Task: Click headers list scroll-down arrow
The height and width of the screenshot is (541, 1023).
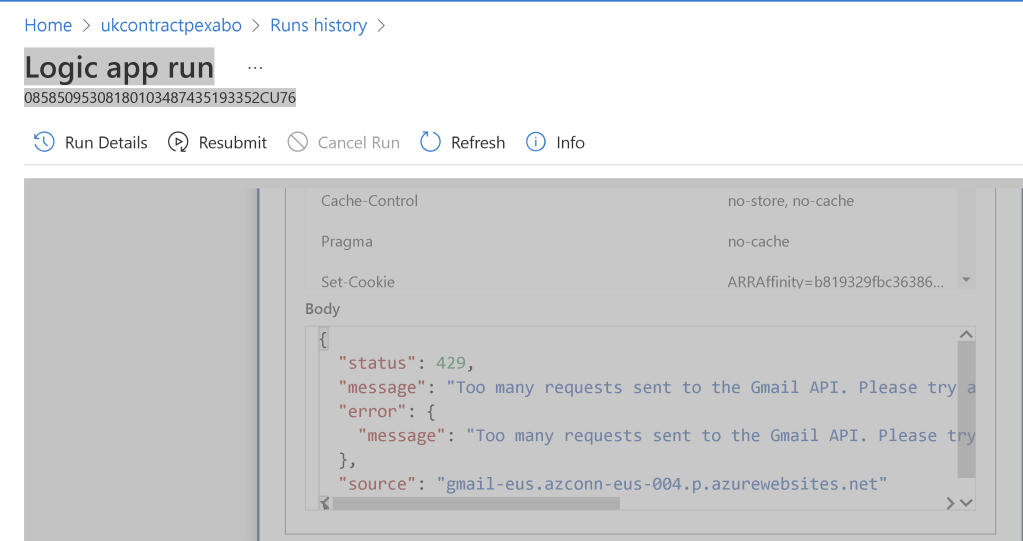Action: tap(966, 280)
